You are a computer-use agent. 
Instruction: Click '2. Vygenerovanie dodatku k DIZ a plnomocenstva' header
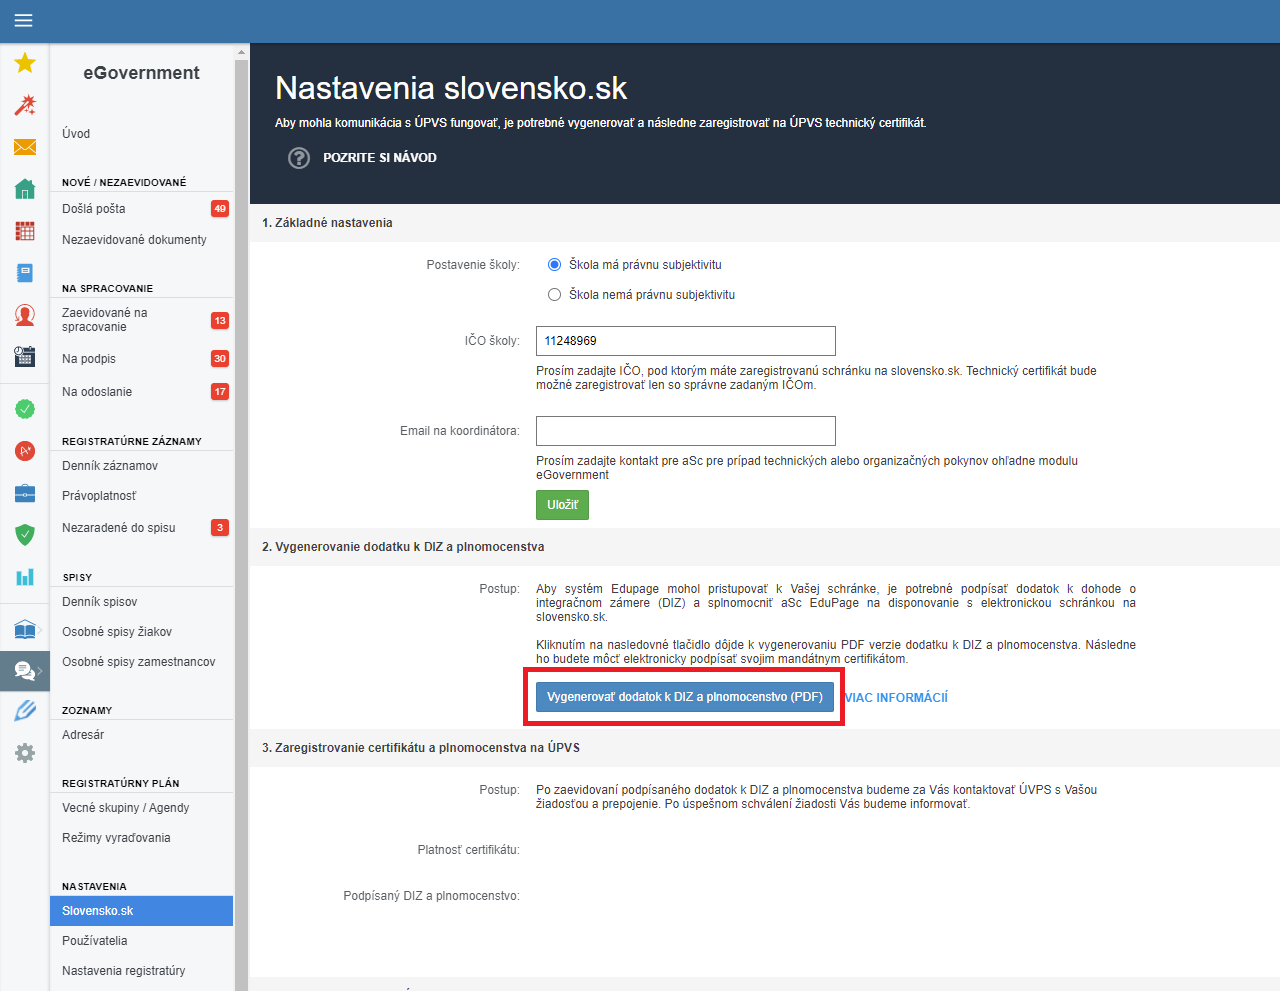click(x=403, y=547)
